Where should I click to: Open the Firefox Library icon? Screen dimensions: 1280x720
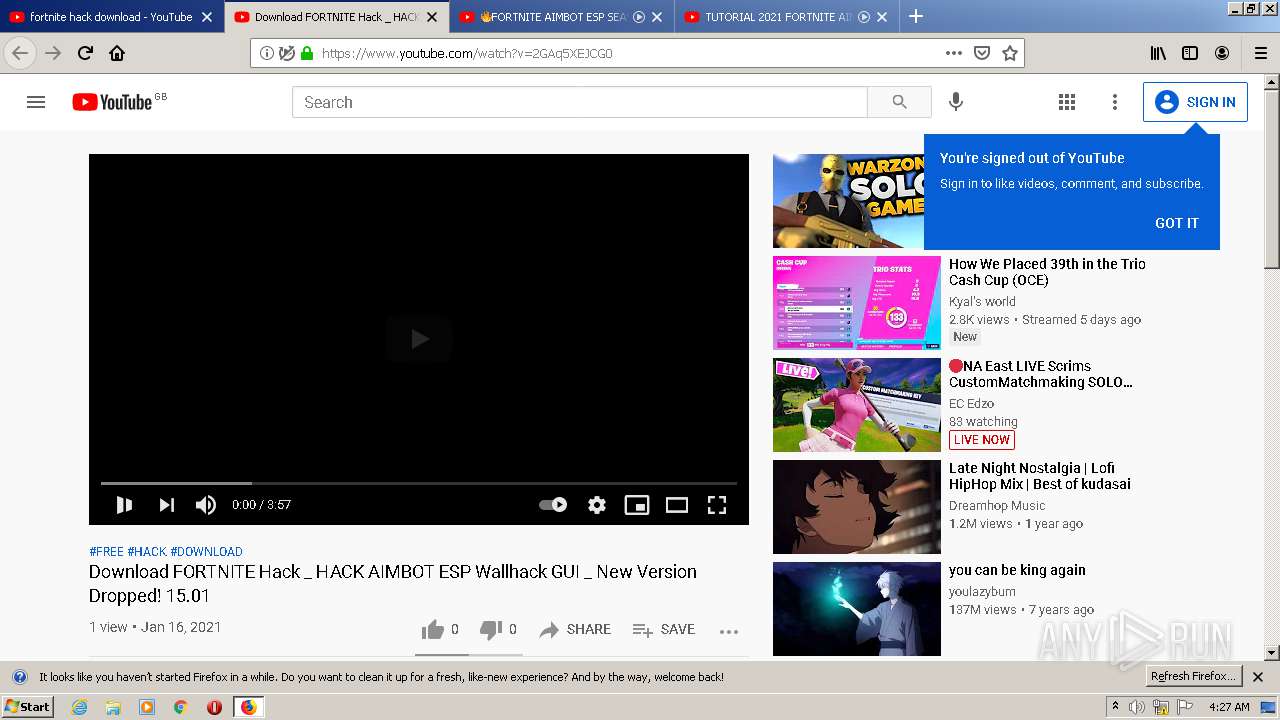point(1158,53)
